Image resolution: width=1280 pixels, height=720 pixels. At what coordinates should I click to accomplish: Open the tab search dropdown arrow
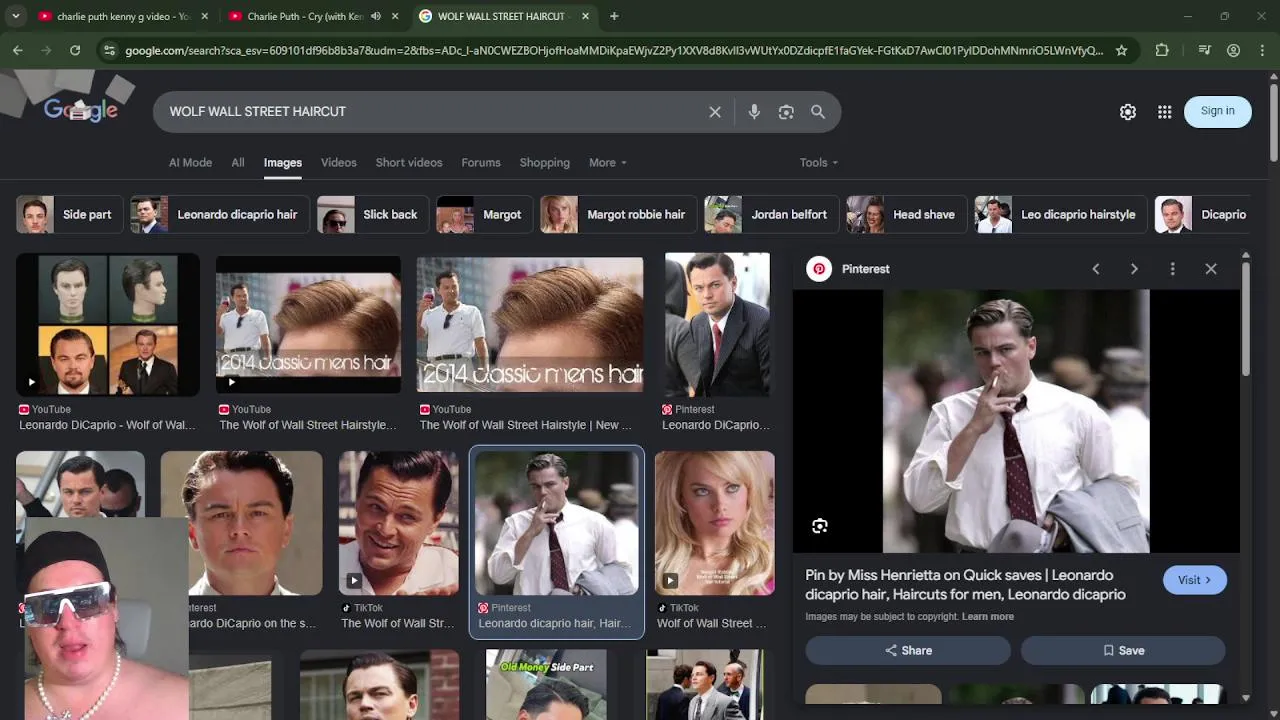point(15,16)
